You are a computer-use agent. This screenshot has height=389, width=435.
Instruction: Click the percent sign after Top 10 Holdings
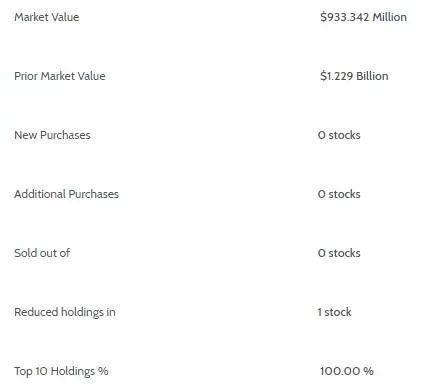103,371
